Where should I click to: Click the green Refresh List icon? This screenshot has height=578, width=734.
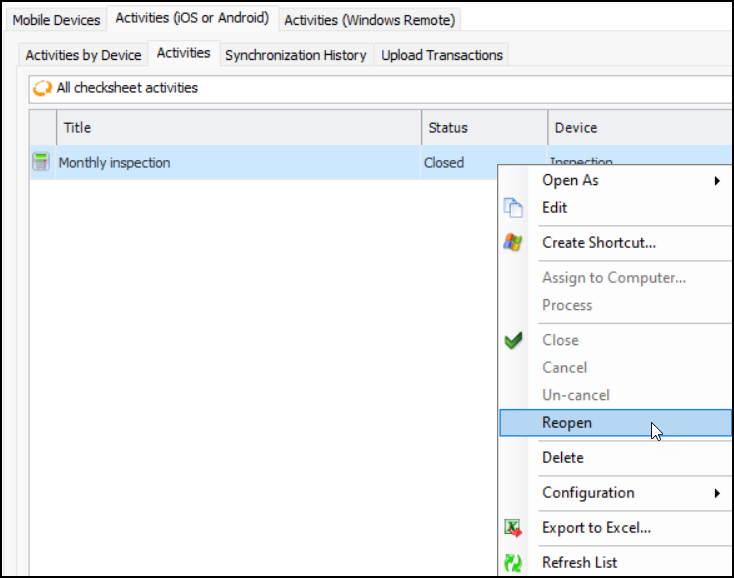513,562
